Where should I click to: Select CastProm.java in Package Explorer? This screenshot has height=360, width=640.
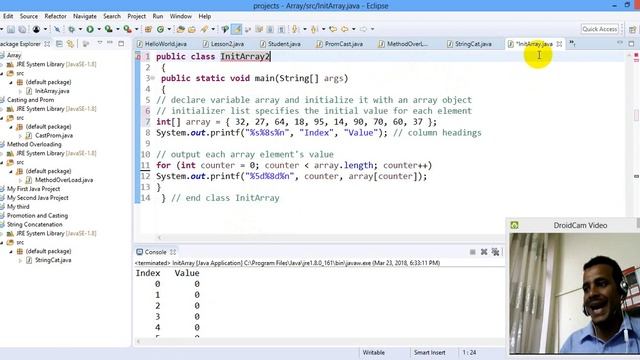[53, 136]
